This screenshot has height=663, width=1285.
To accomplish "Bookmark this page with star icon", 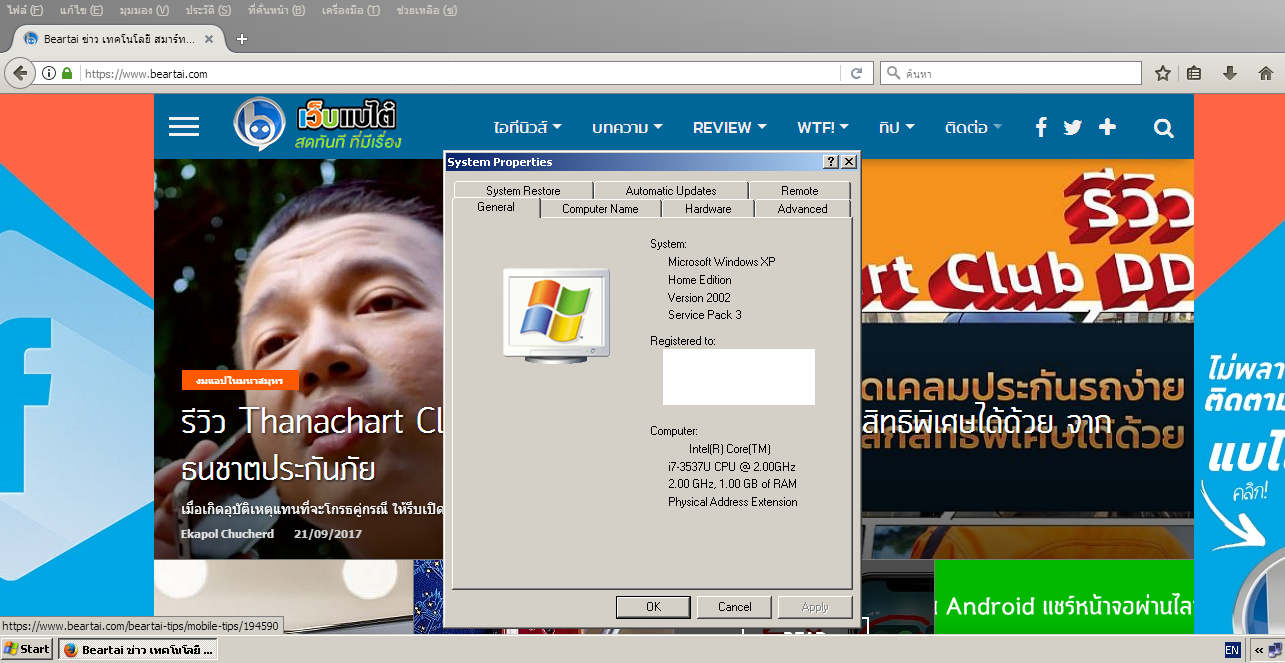I will click(1163, 73).
